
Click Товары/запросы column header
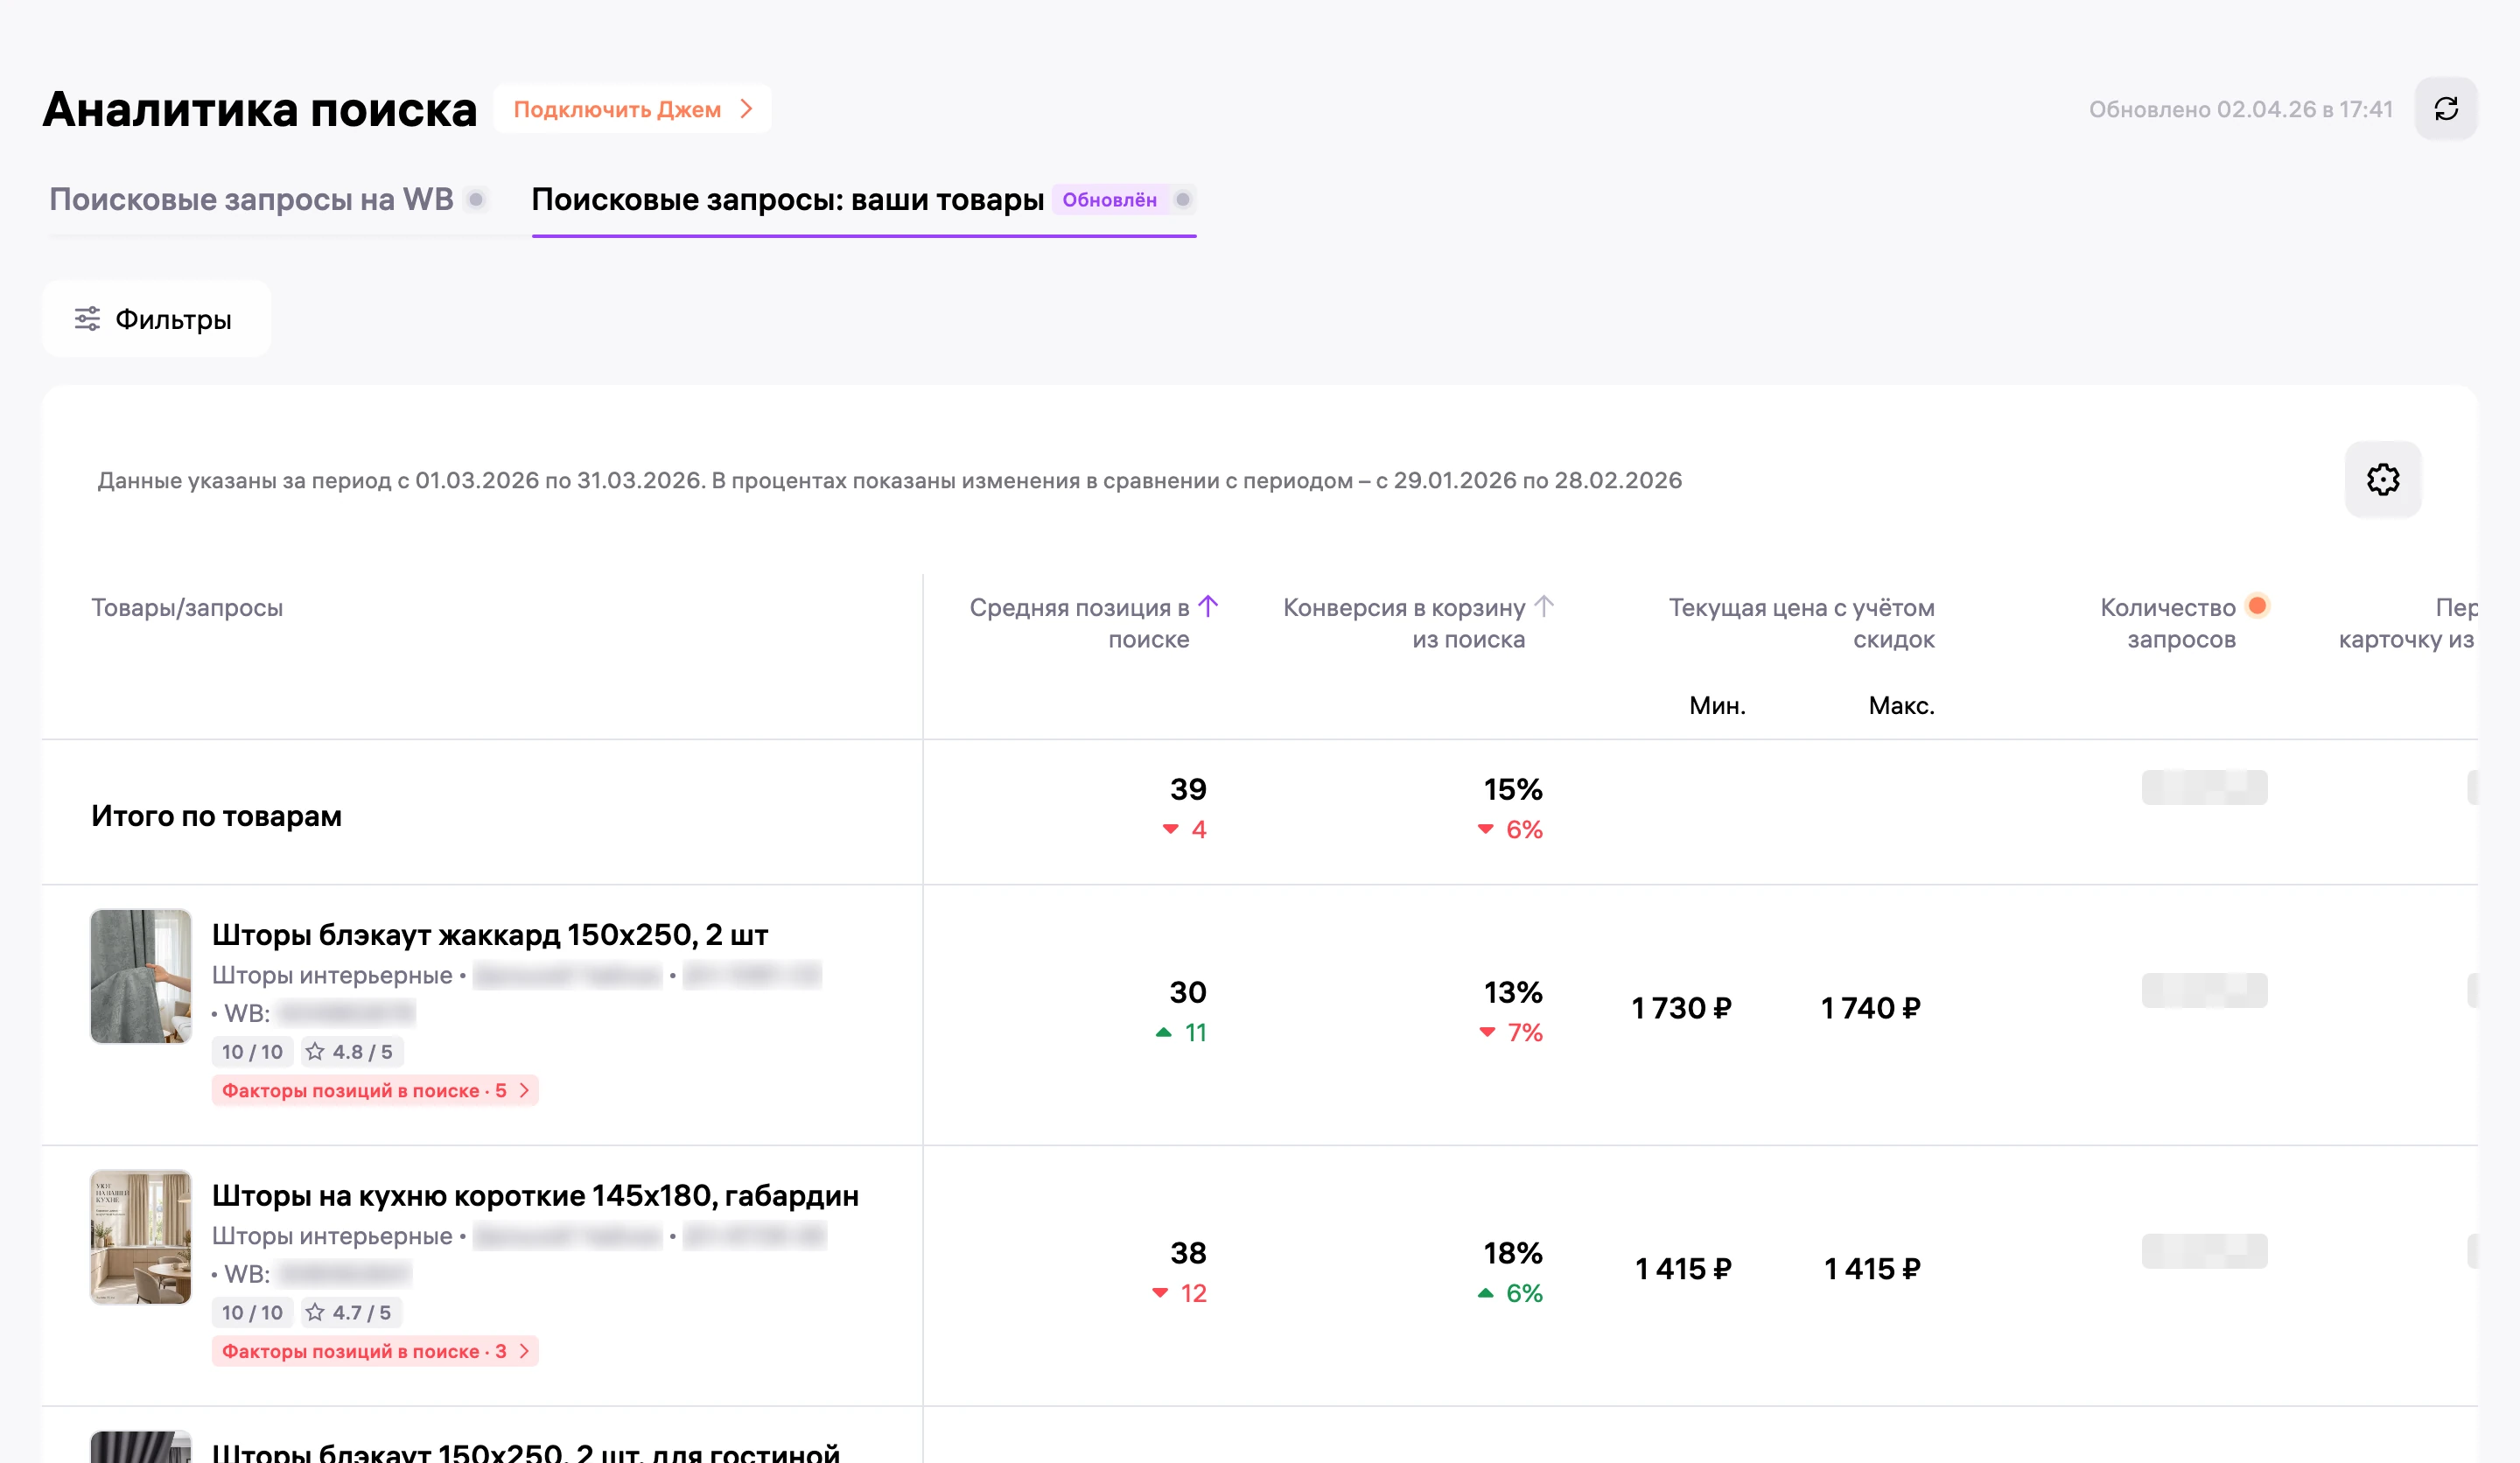187,607
